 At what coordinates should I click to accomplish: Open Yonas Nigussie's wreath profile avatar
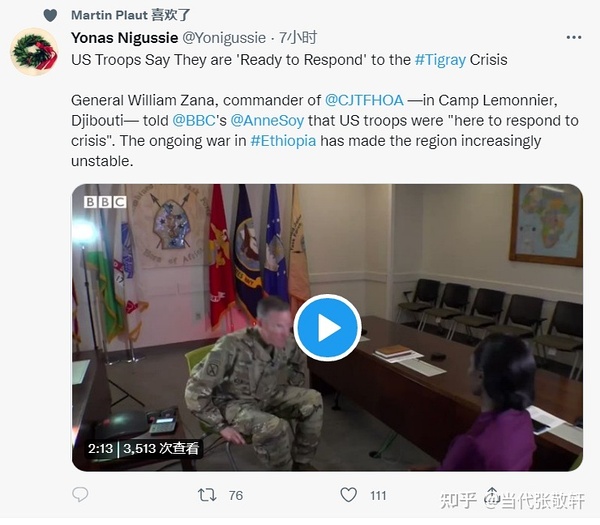[x=34, y=52]
